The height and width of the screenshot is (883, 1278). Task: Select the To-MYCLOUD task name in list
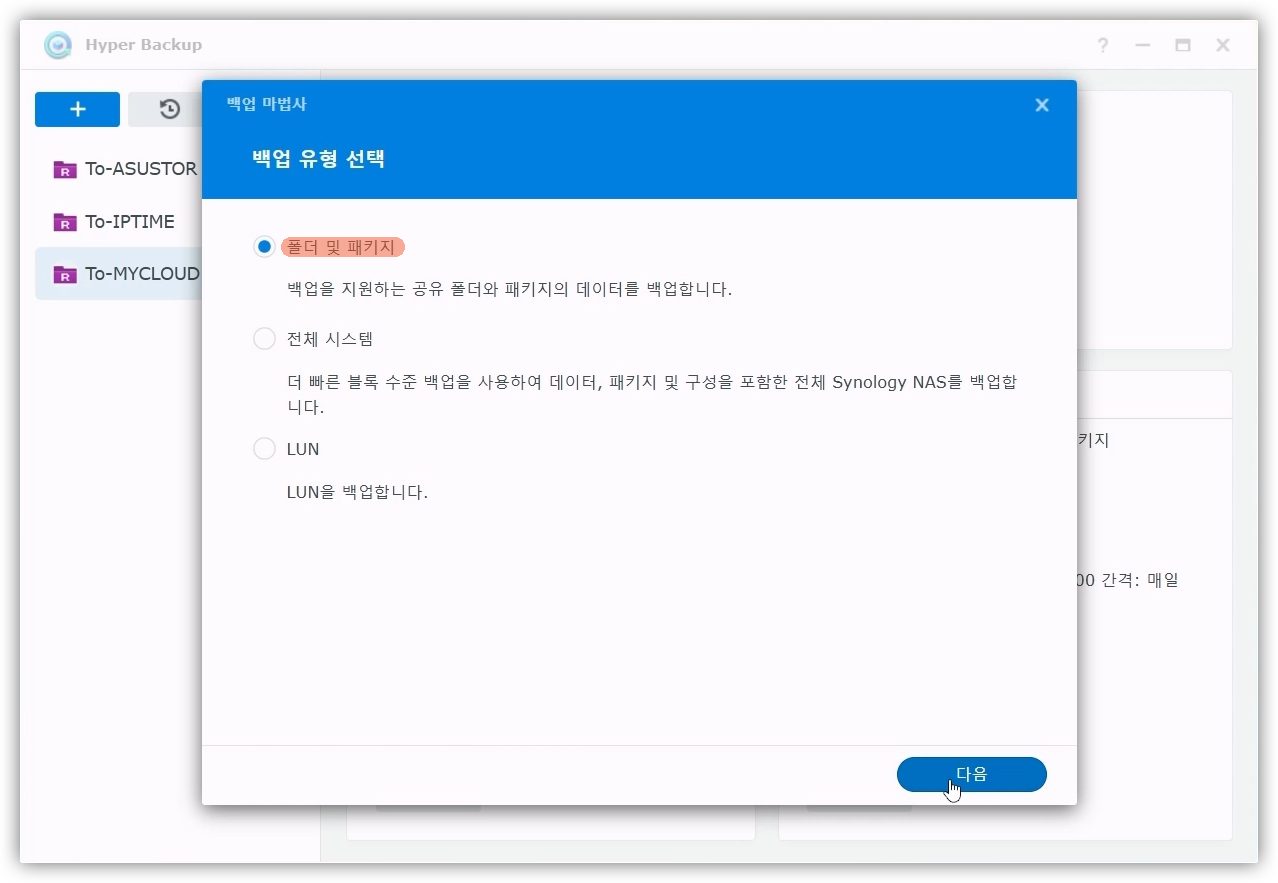pyautogui.click(x=142, y=274)
